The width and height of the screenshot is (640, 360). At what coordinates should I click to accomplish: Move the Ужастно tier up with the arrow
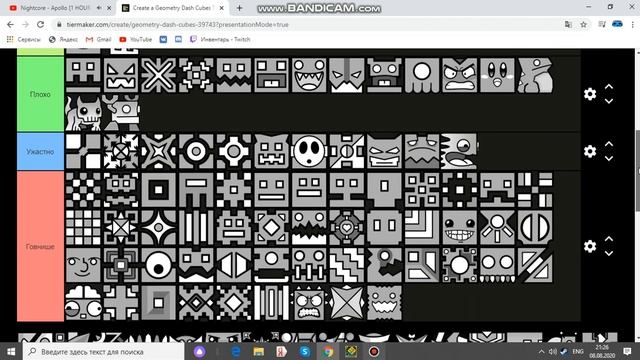pos(609,144)
